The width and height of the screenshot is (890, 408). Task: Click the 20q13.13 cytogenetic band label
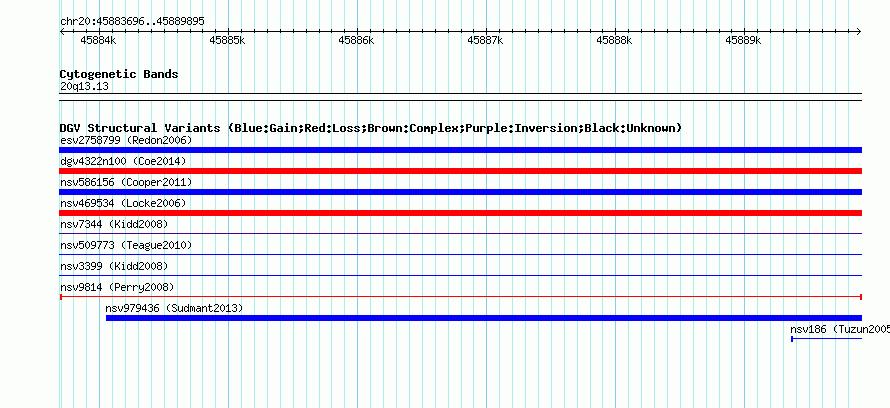point(84,87)
